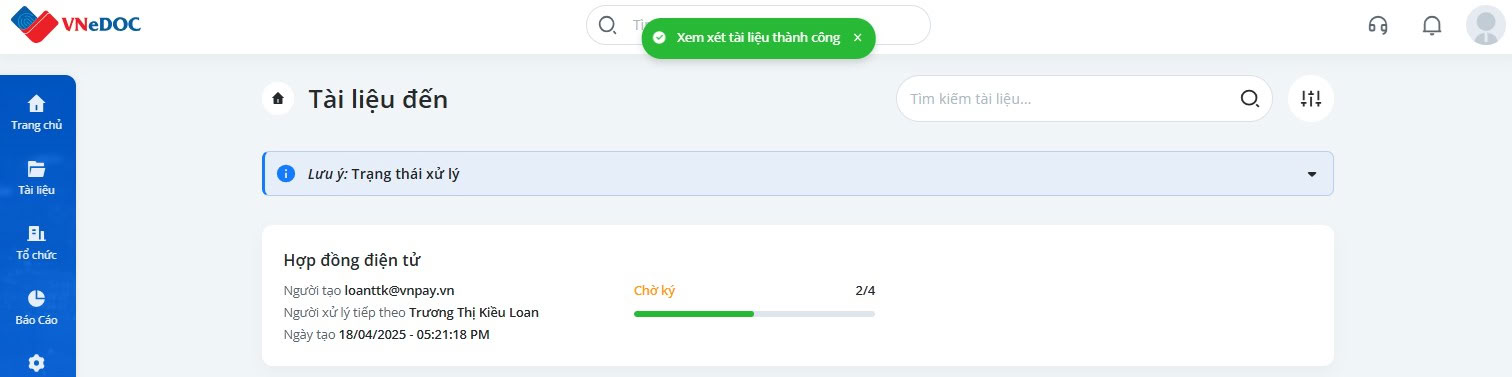1512x377 pixels.
Task: Open Tổ chức section in sidebar
Action: (37, 243)
